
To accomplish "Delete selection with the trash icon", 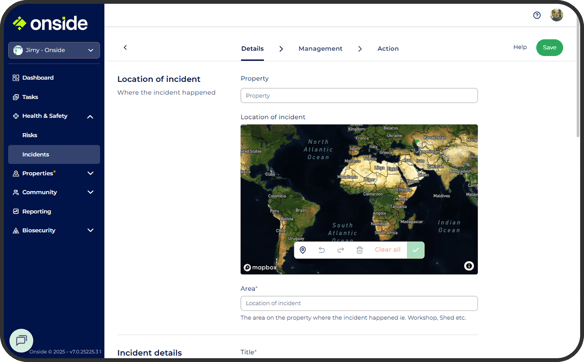I will pos(359,250).
